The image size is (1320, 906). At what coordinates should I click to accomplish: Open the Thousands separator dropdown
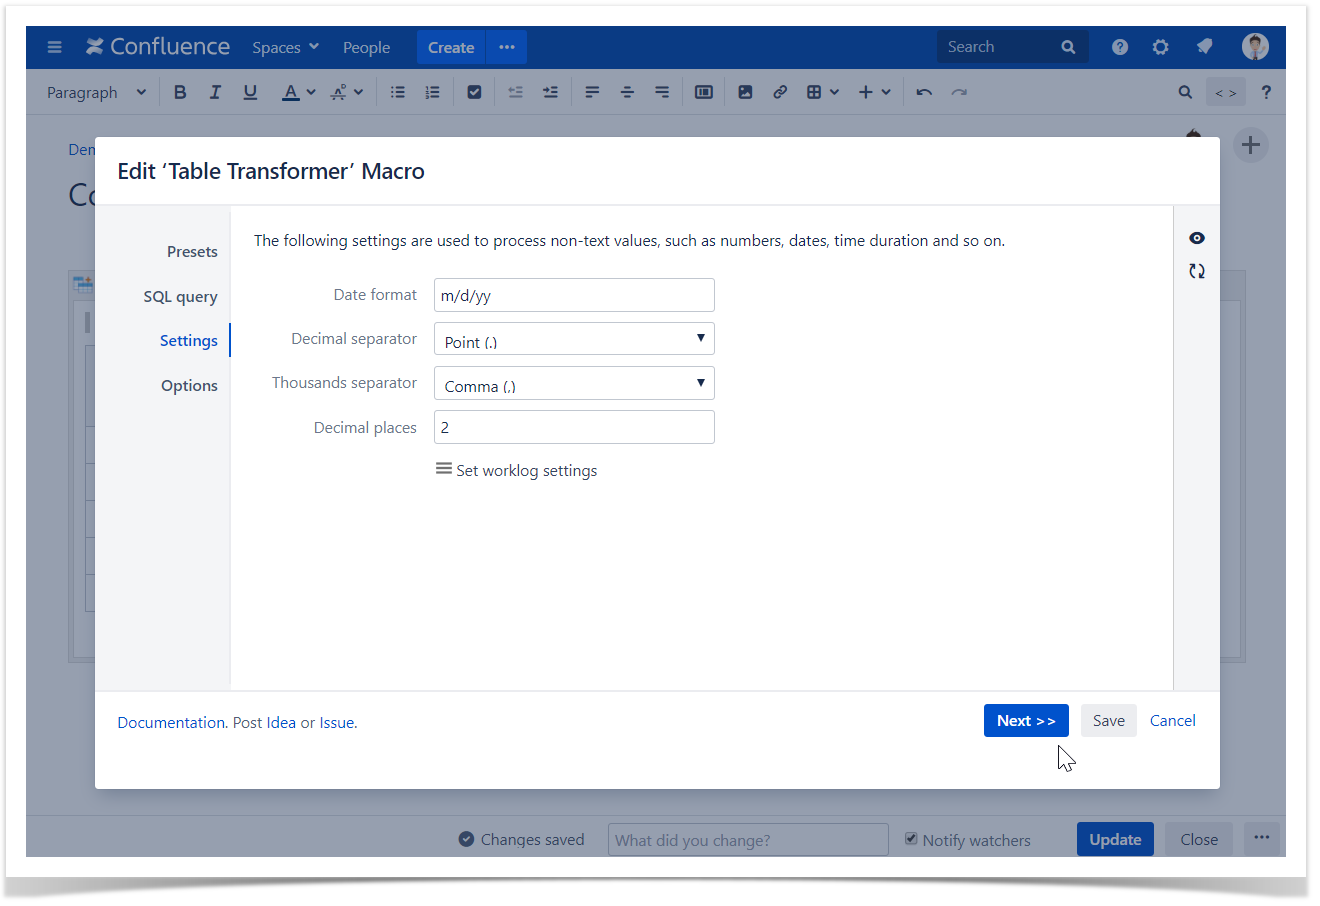point(574,383)
